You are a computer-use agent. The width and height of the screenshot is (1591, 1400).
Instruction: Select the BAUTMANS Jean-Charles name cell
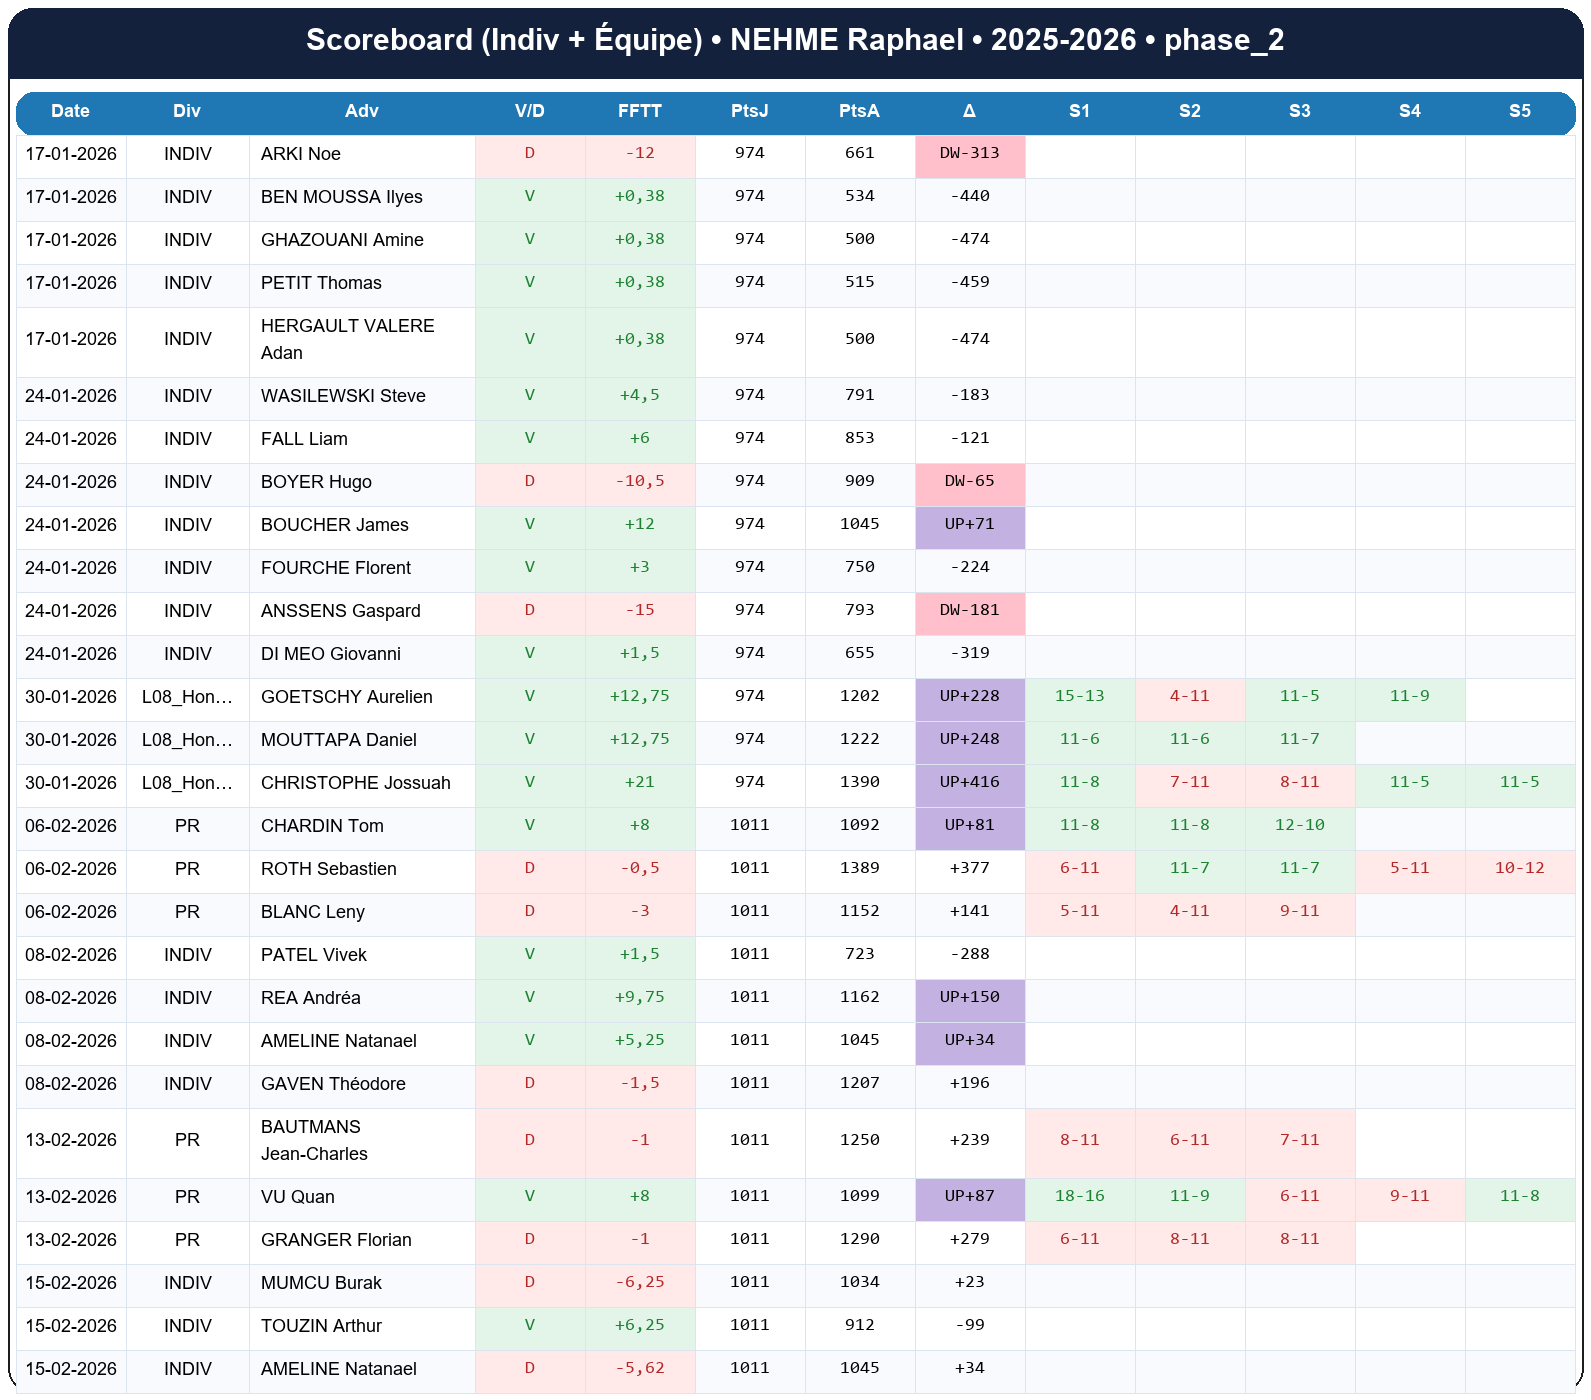pyautogui.click(x=314, y=1140)
